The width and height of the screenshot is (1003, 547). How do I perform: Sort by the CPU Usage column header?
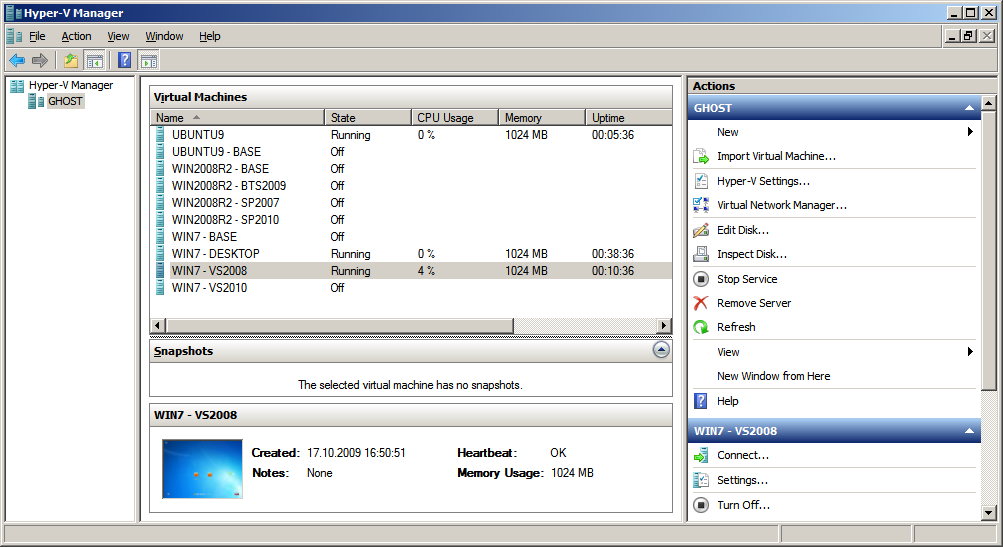click(455, 118)
